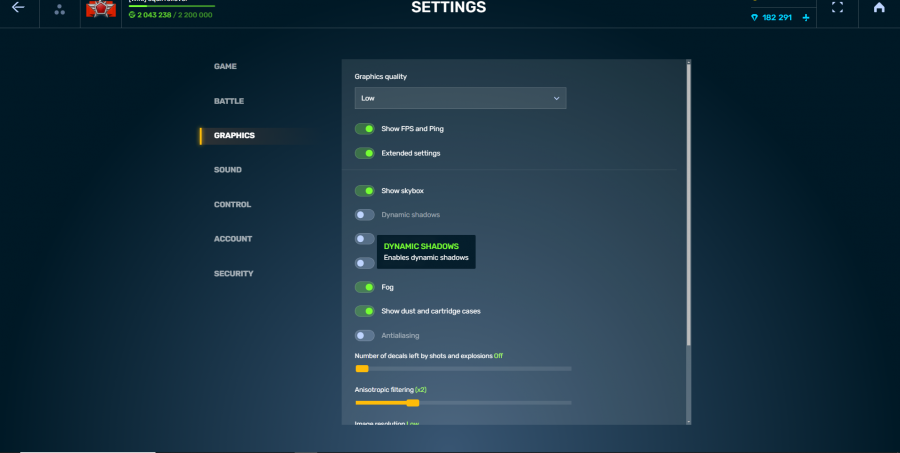900x453 pixels.
Task: Open the Graphics quality dropdown
Action: pyautogui.click(x=460, y=98)
